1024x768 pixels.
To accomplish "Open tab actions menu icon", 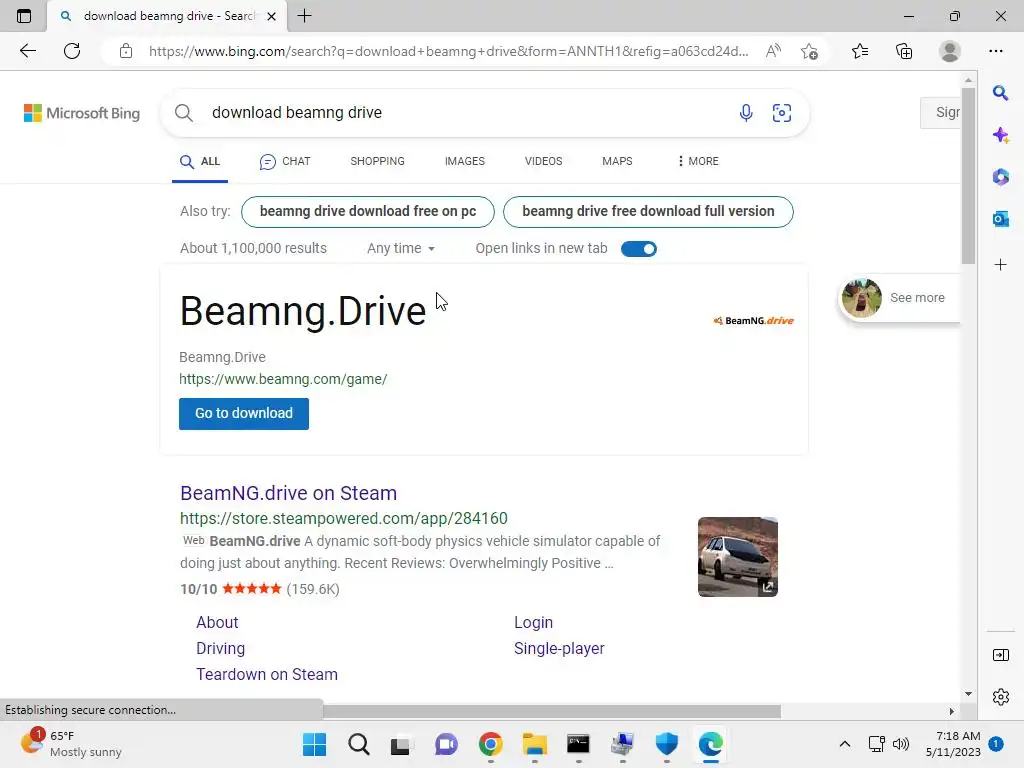I will [24, 16].
